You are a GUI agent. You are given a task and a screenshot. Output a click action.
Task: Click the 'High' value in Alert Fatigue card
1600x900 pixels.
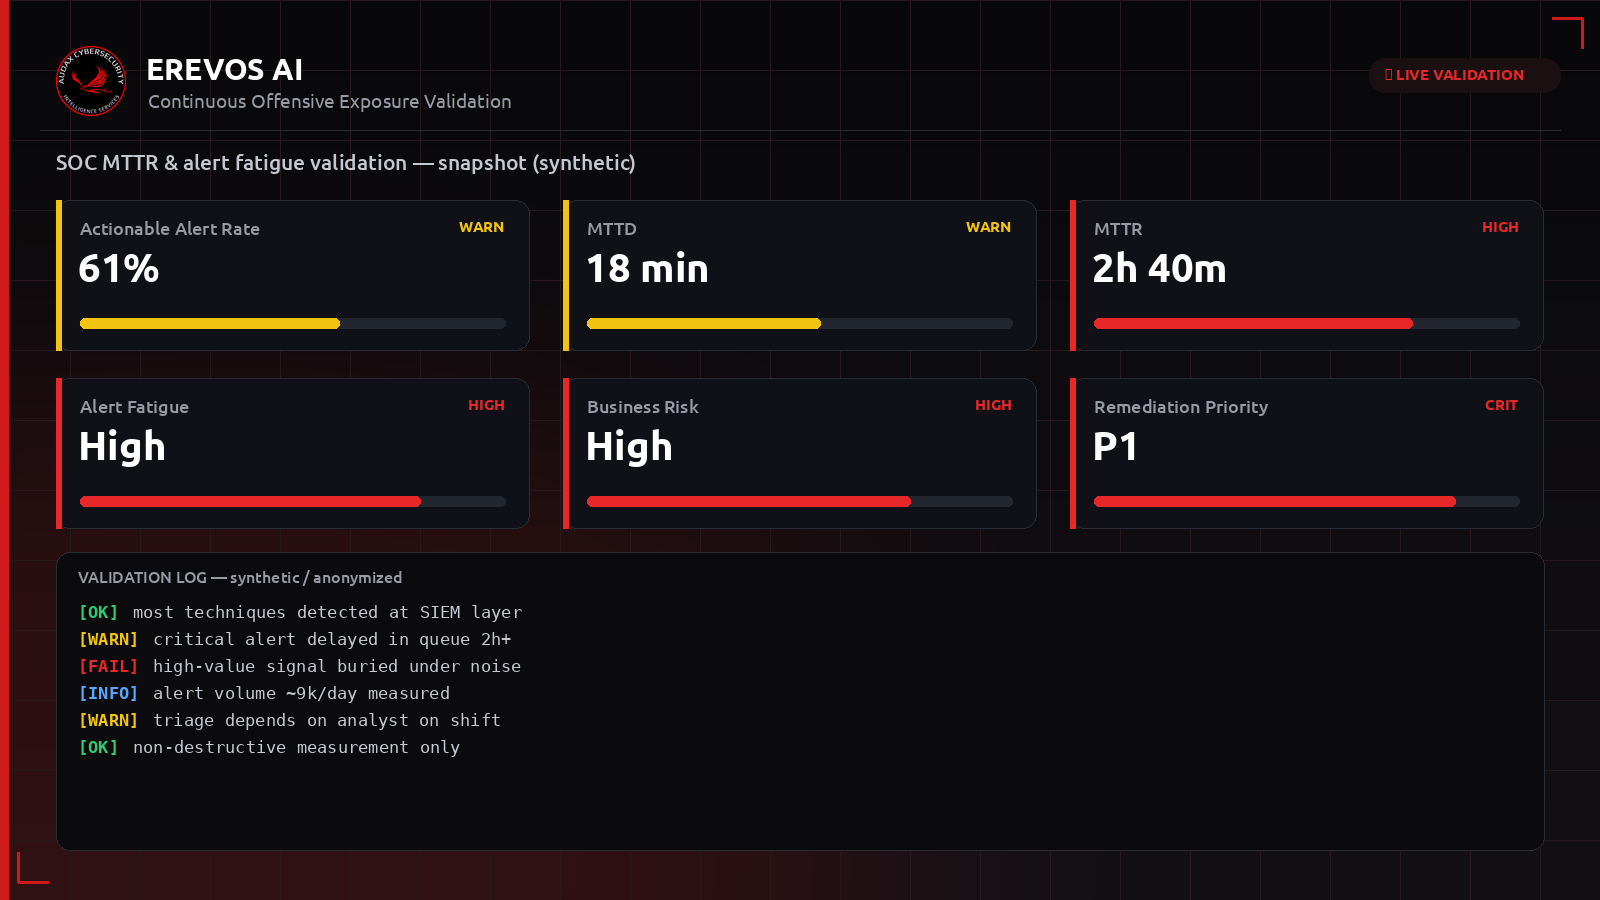pyautogui.click(x=122, y=446)
